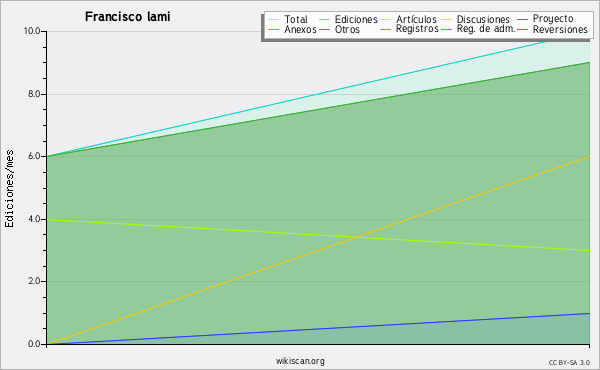Screen dimensions: 600x370
Task: Click the cyan Total color line swatch
Action: pyautogui.click(x=274, y=20)
